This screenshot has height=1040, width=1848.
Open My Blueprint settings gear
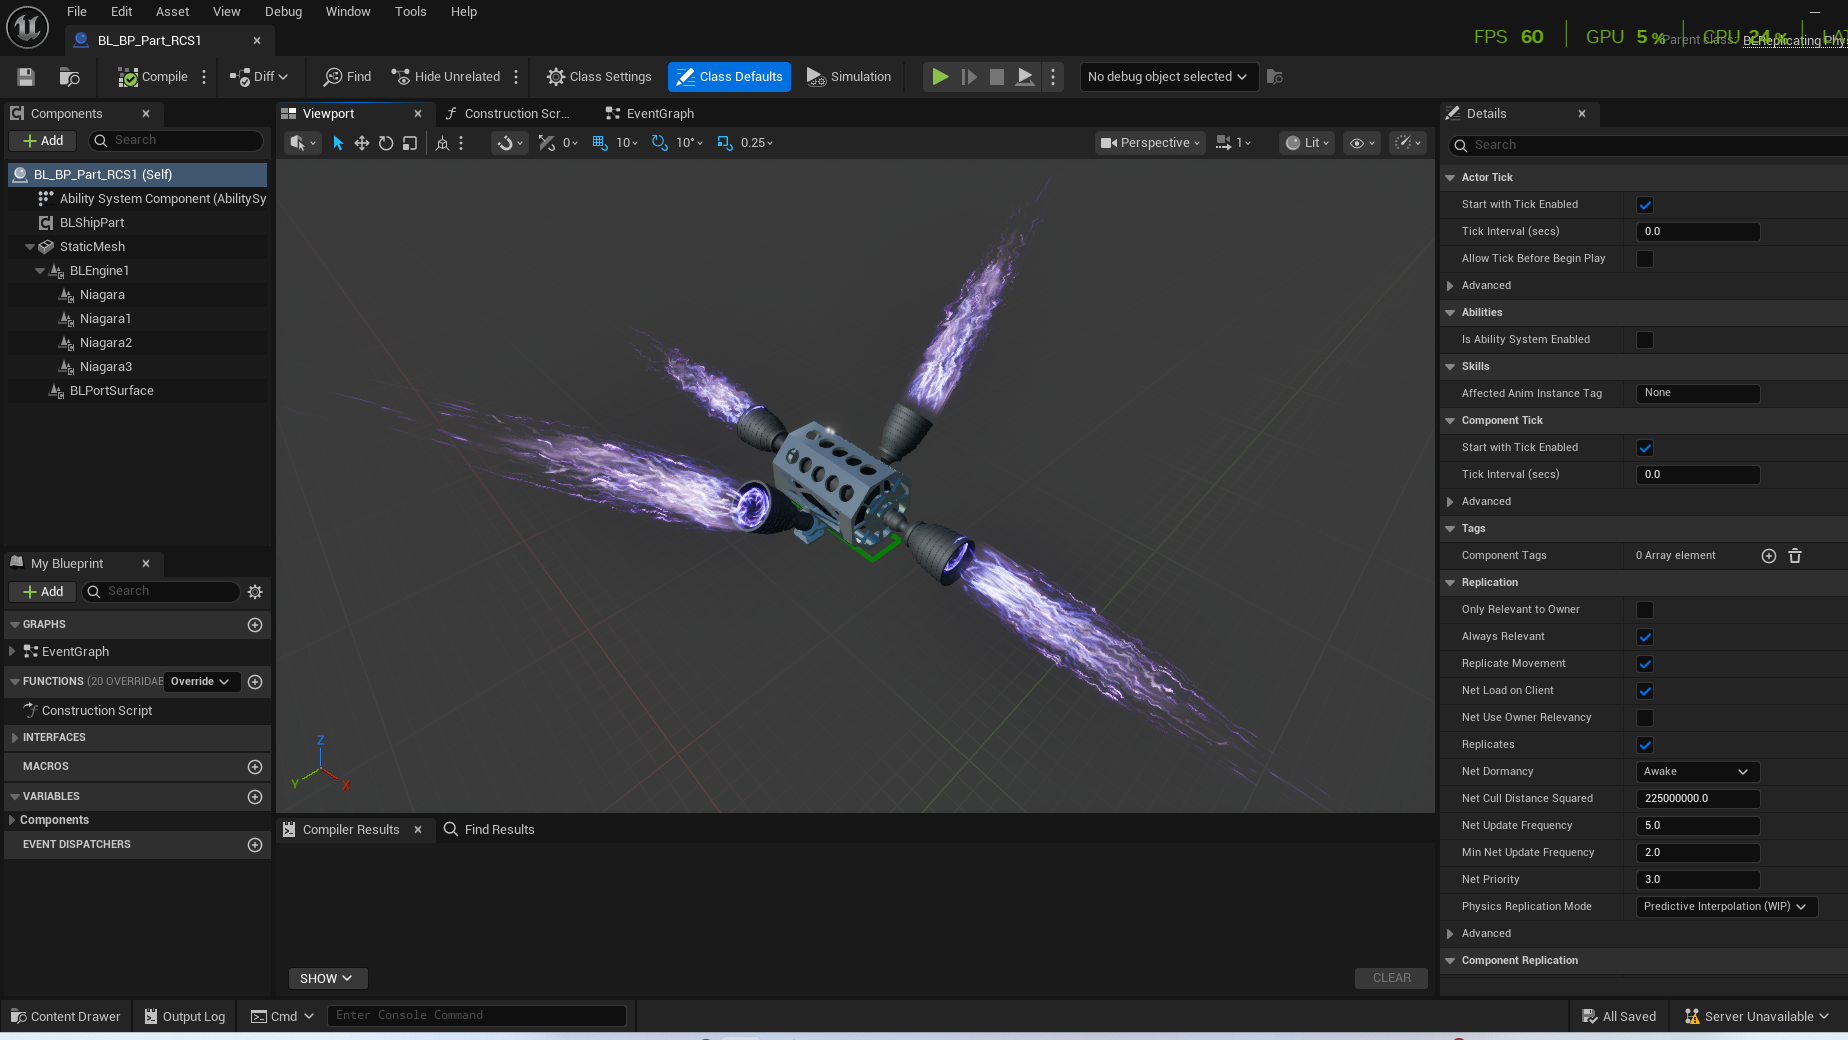tap(255, 592)
